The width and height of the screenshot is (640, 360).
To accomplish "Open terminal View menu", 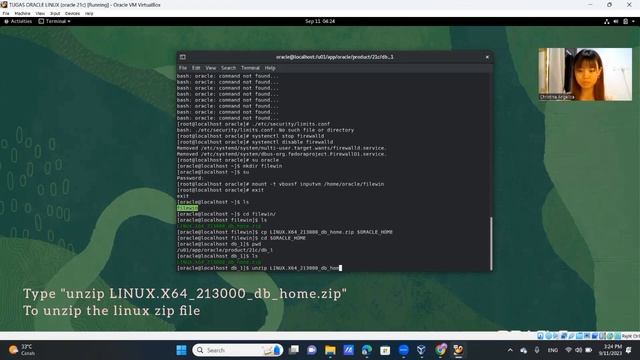I will [x=211, y=68].
